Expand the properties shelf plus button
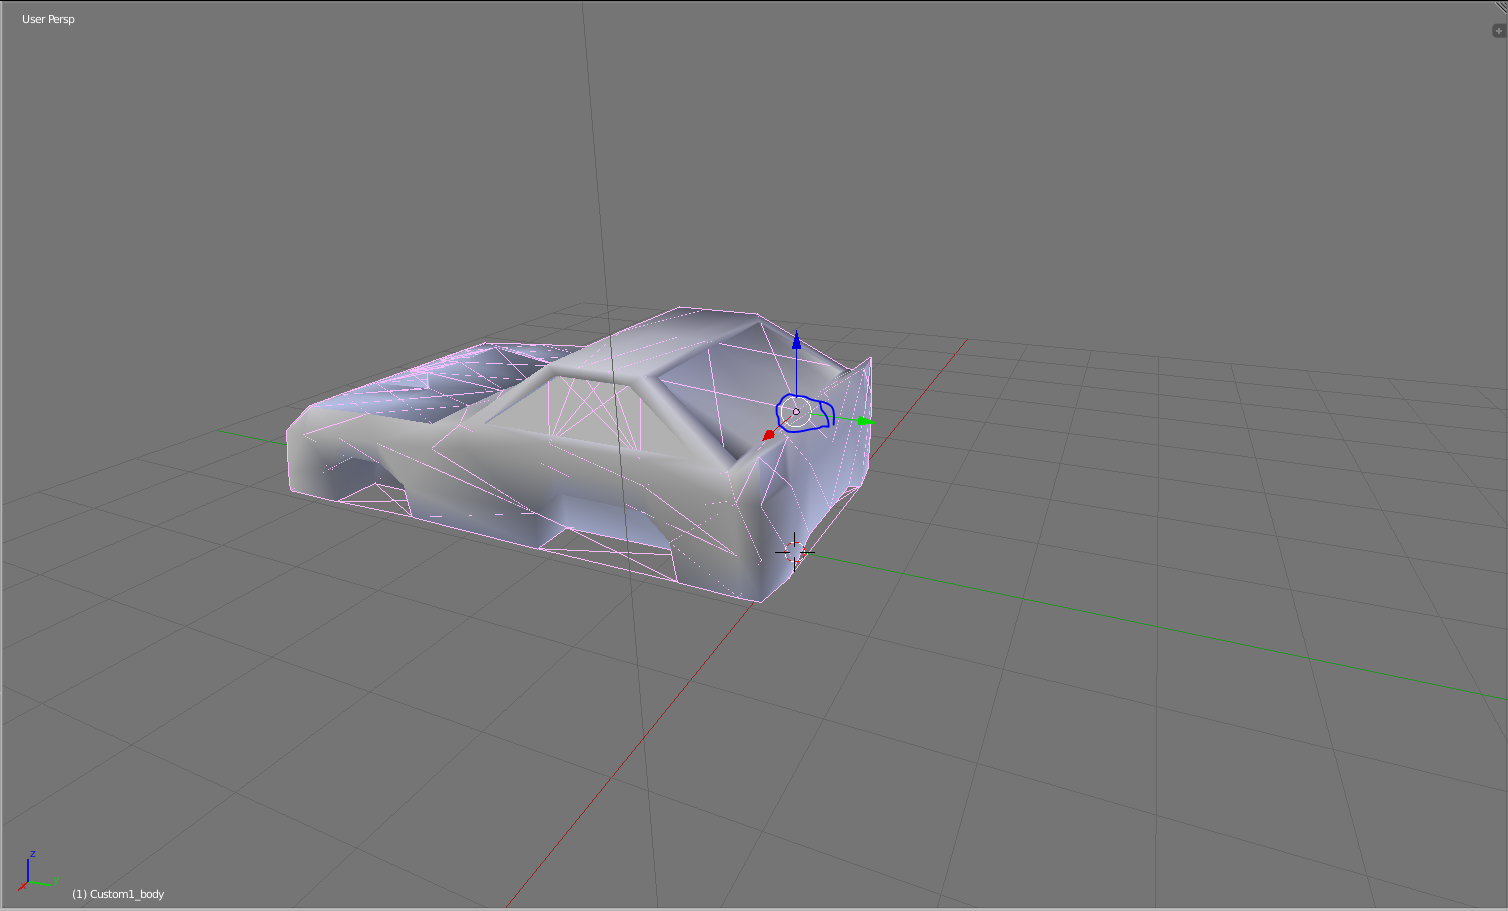1508x911 pixels. [1498, 31]
